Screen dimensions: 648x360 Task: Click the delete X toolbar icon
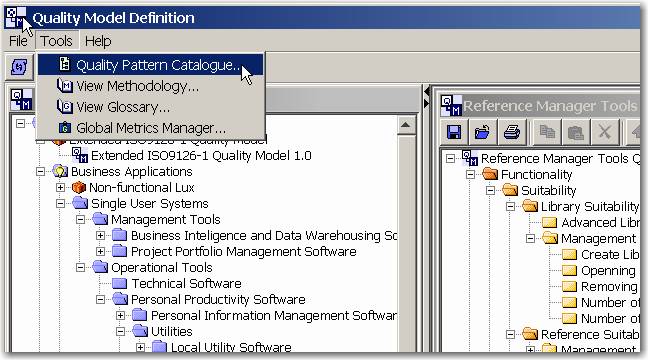pos(605,132)
